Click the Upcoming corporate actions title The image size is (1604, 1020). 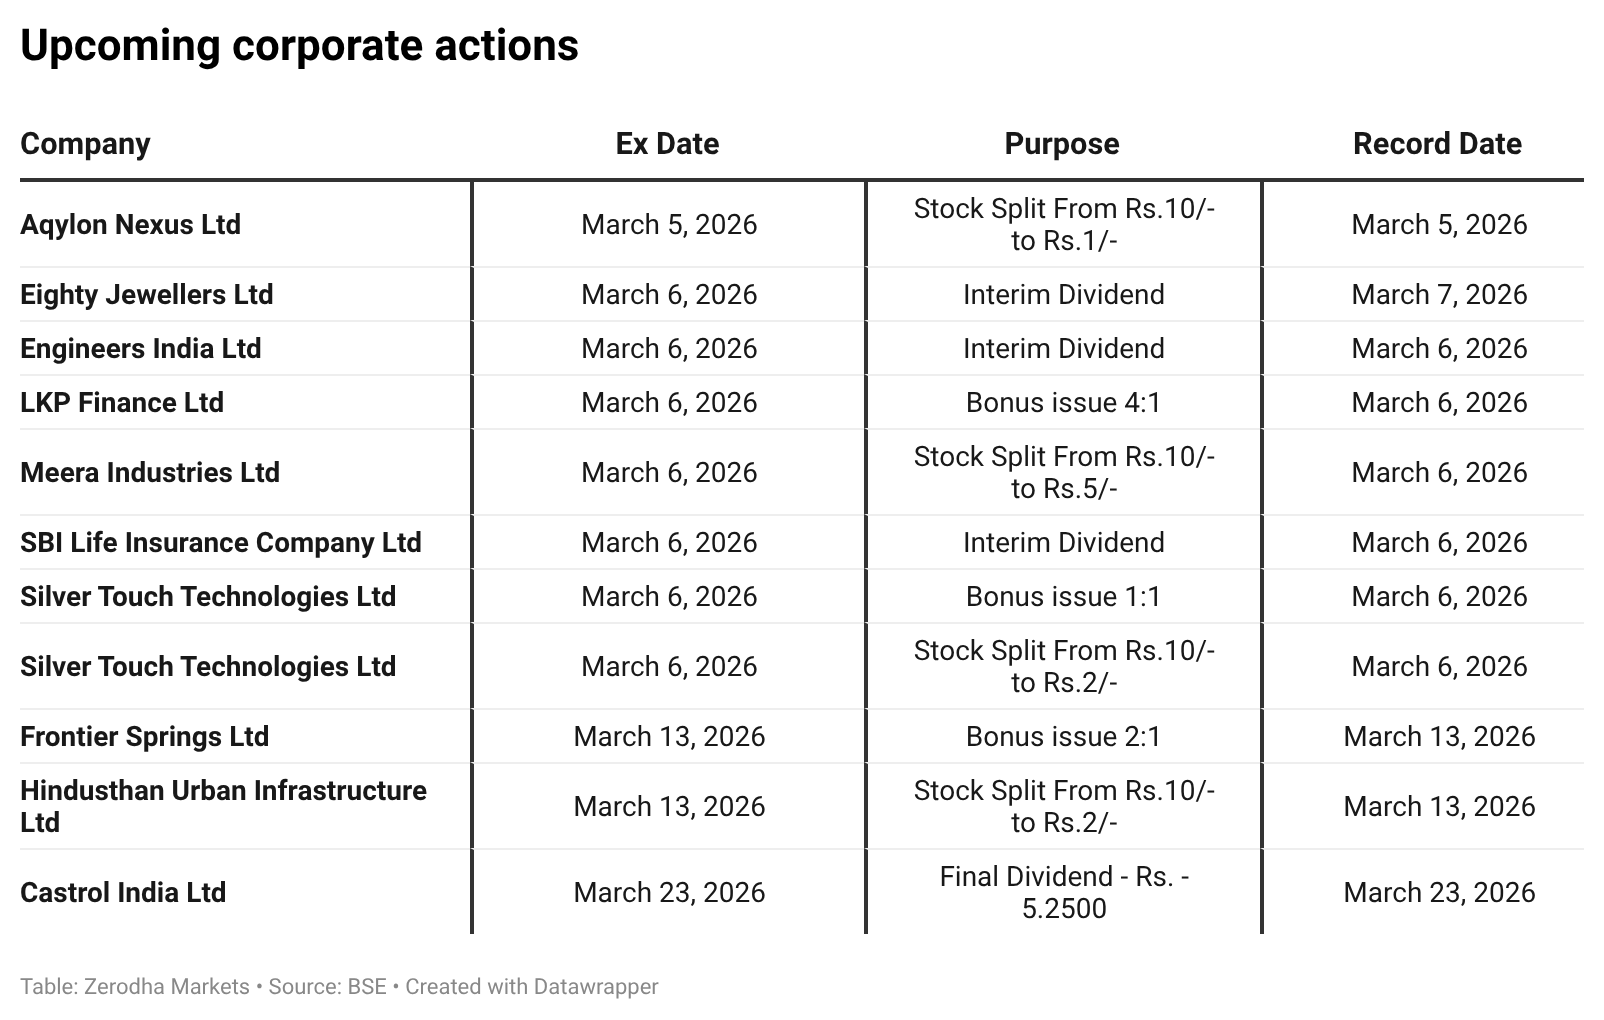299,45
